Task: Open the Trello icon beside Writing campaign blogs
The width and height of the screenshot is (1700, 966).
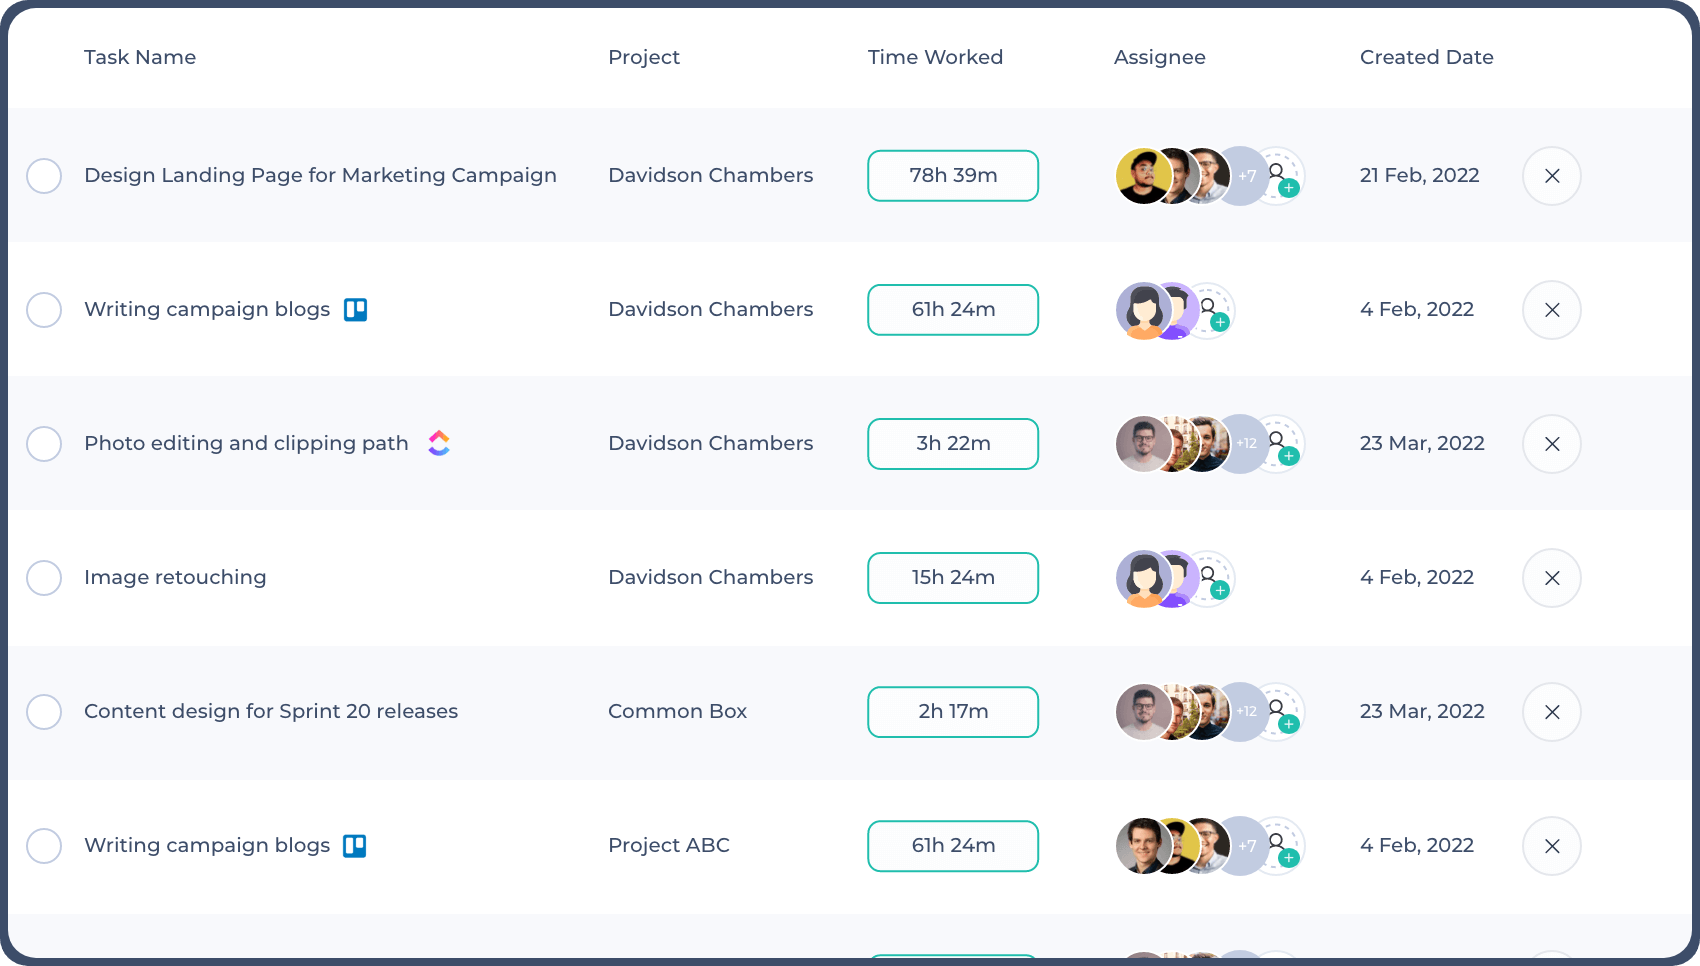Action: [355, 310]
